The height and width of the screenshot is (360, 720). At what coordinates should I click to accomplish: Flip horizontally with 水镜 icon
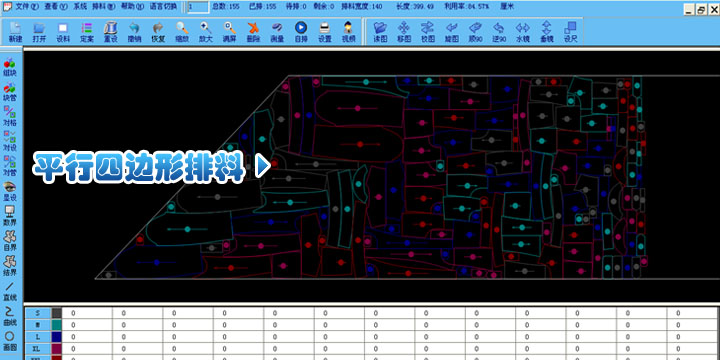pyautogui.click(x=523, y=32)
